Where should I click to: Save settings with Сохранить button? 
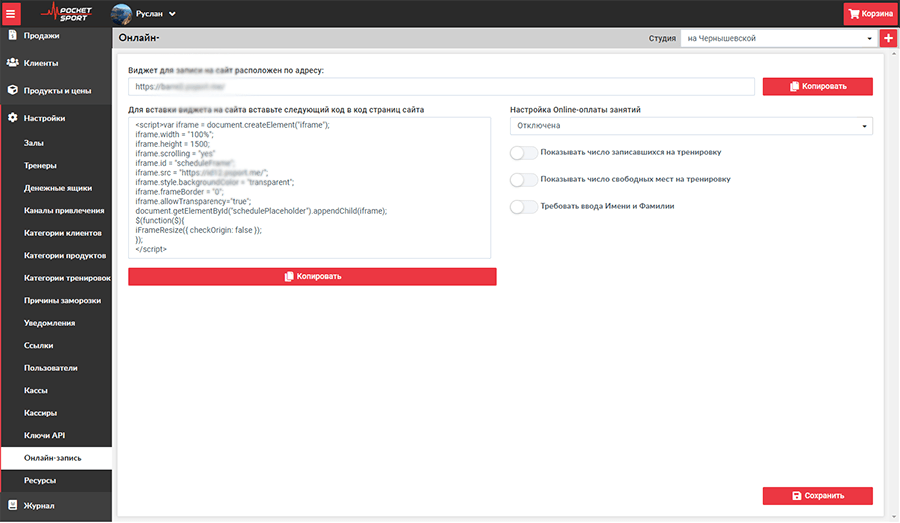pyautogui.click(x=817, y=495)
